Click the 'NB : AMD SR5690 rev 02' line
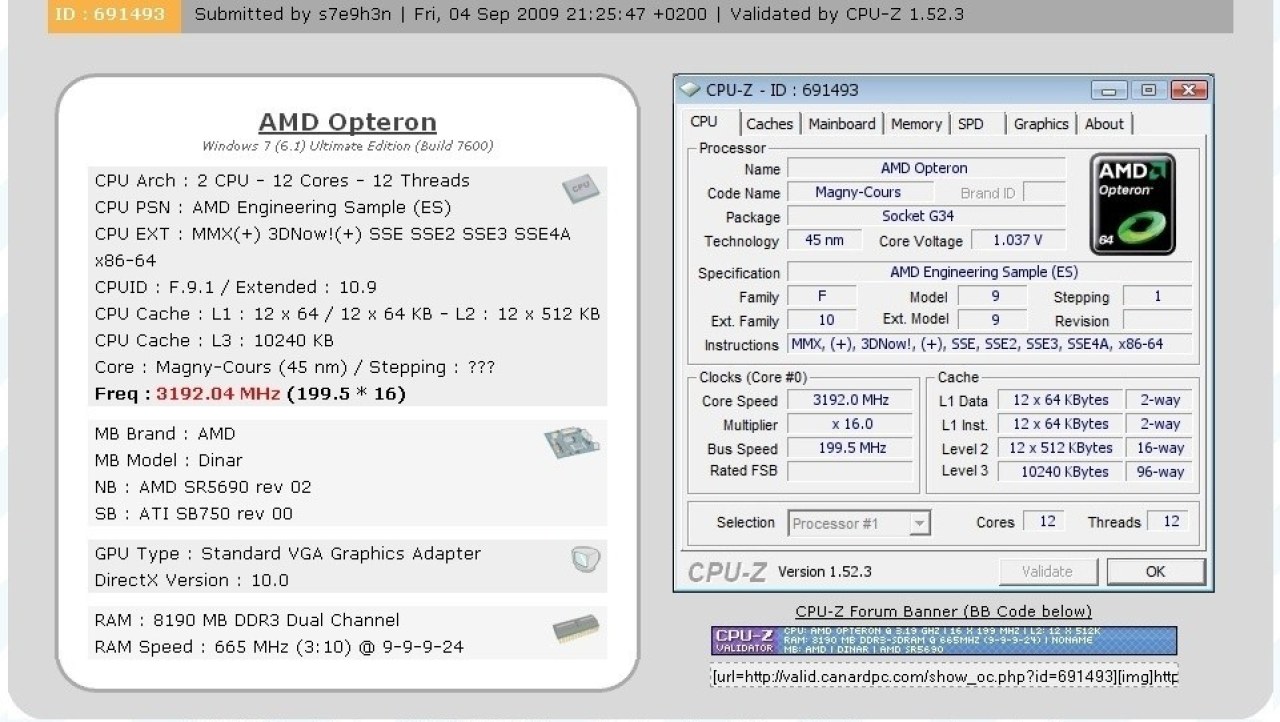The height and width of the screenshot is (722, 1280). click(203, 487)
